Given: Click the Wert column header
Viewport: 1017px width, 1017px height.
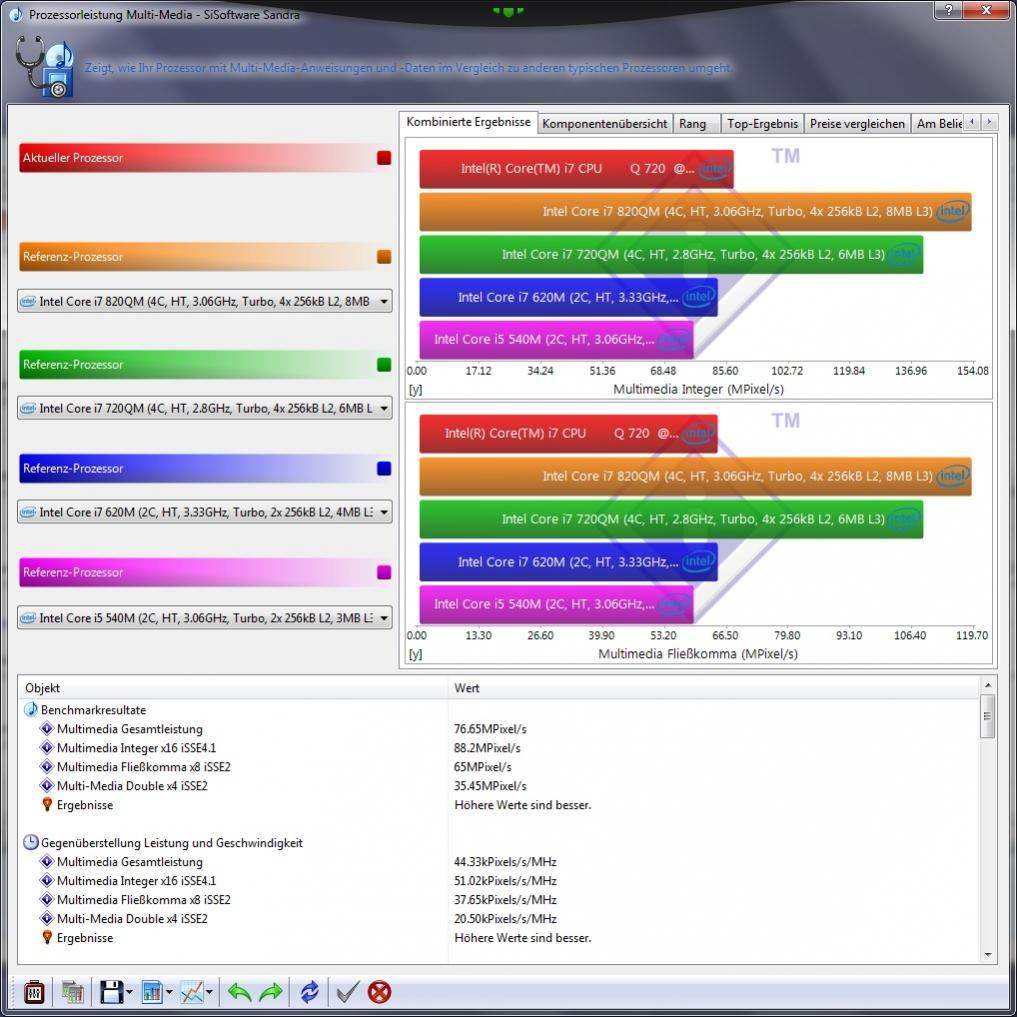Looking at the screenshot, I should (x=713, y=688).
